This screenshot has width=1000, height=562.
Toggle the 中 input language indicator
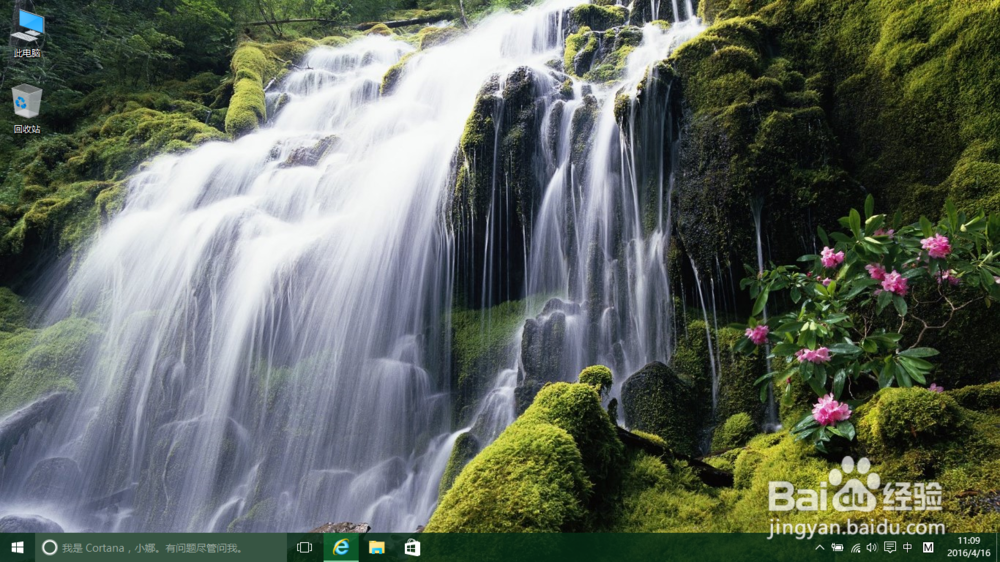click(x=908, y=547)
